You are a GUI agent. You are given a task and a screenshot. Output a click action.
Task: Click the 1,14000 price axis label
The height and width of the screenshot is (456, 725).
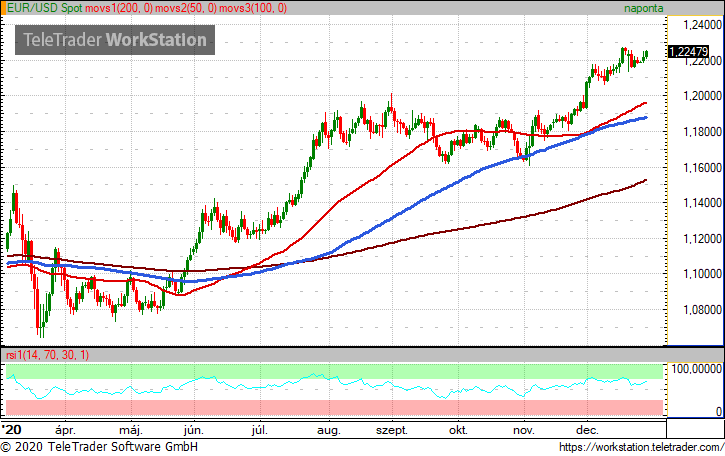coord(702,203)
